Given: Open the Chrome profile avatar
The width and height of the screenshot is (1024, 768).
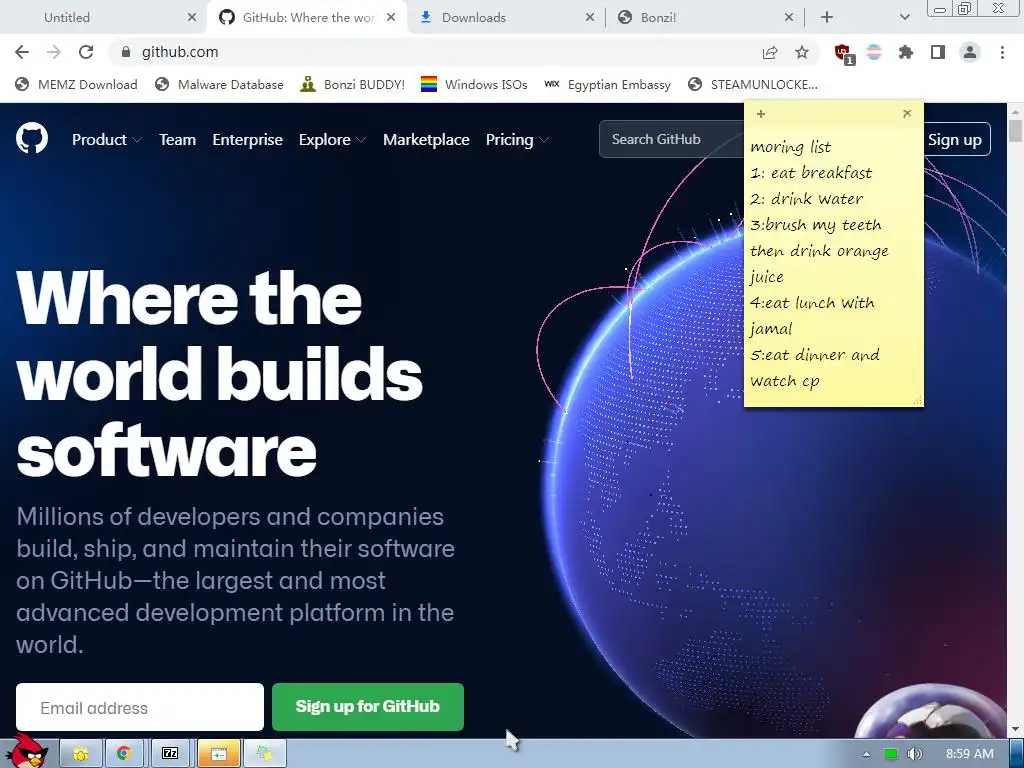Looking at the screenshot, I should click(970, 52).
